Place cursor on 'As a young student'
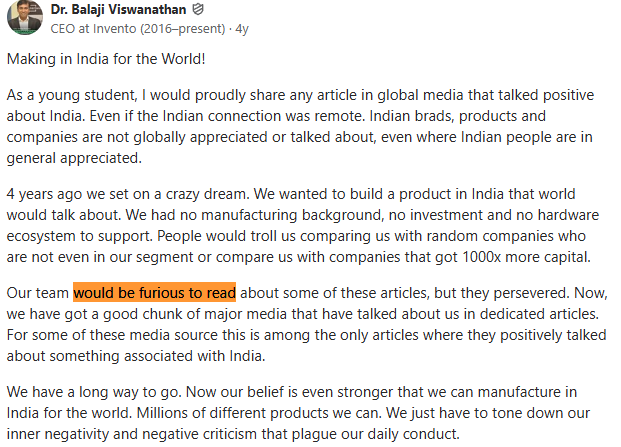 71,95
